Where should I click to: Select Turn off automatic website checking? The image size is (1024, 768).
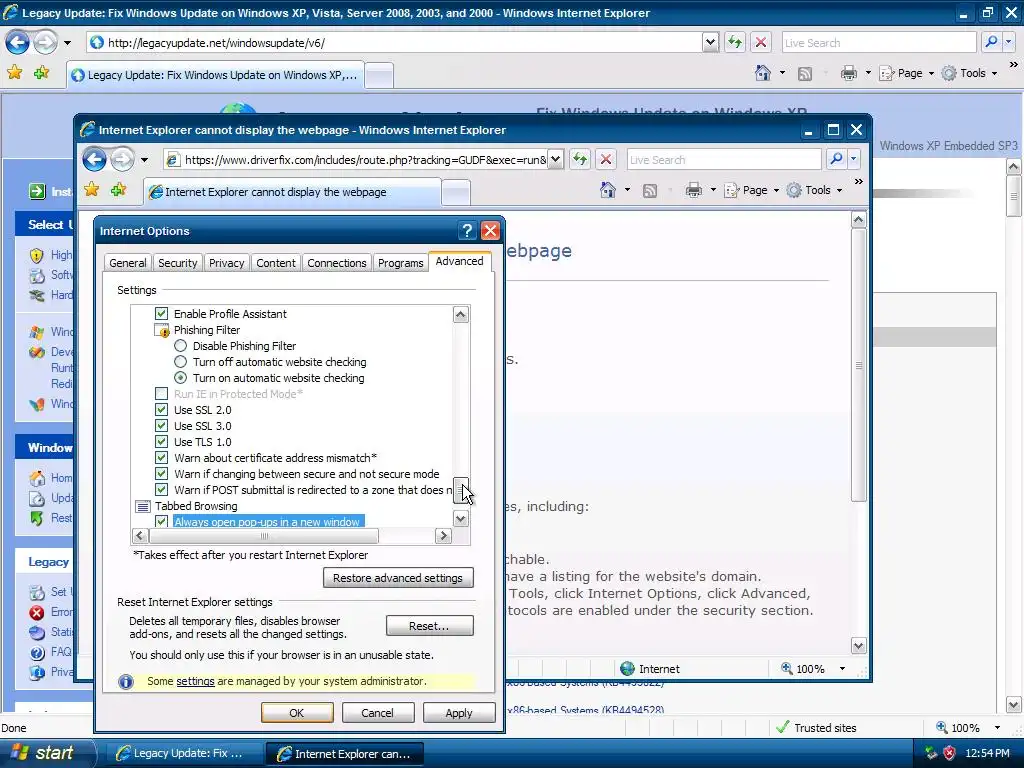click(x=180, y=362)
